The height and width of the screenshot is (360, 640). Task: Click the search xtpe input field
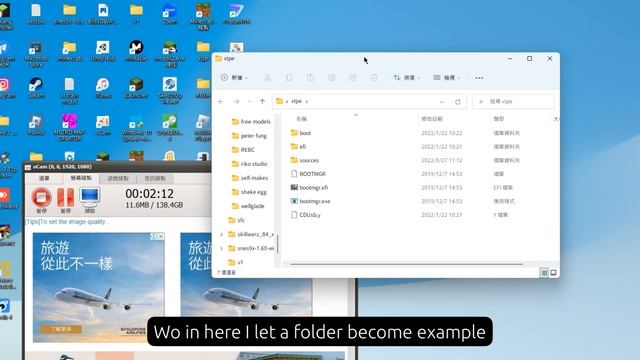pyautogui.click(x=513, y=101)
